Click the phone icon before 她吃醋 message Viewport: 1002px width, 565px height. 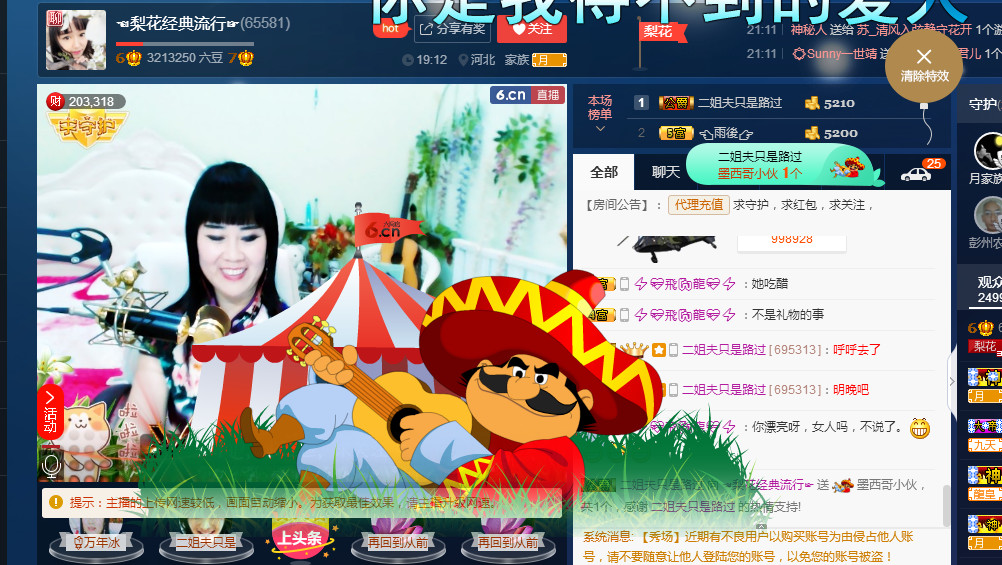pos(624,284)
